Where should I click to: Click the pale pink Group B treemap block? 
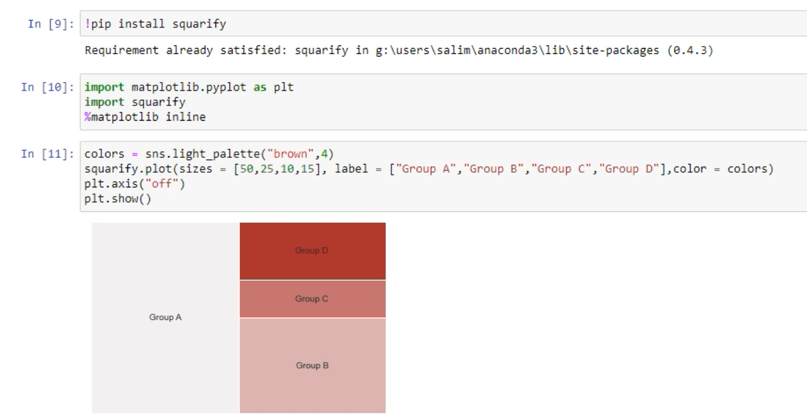[x=312, y=365]
